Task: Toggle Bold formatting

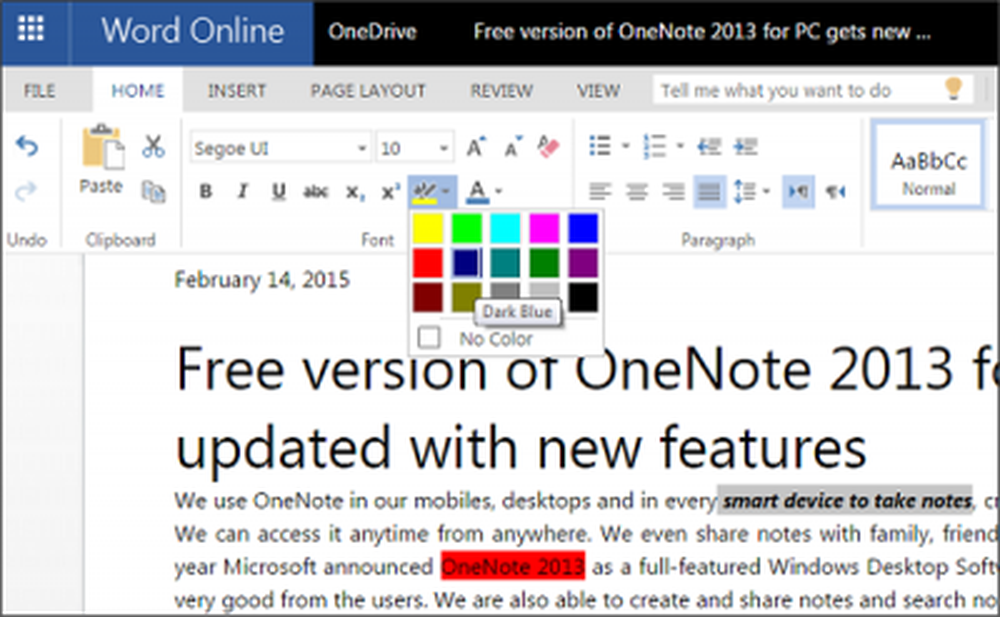Action: pos(206,192)
